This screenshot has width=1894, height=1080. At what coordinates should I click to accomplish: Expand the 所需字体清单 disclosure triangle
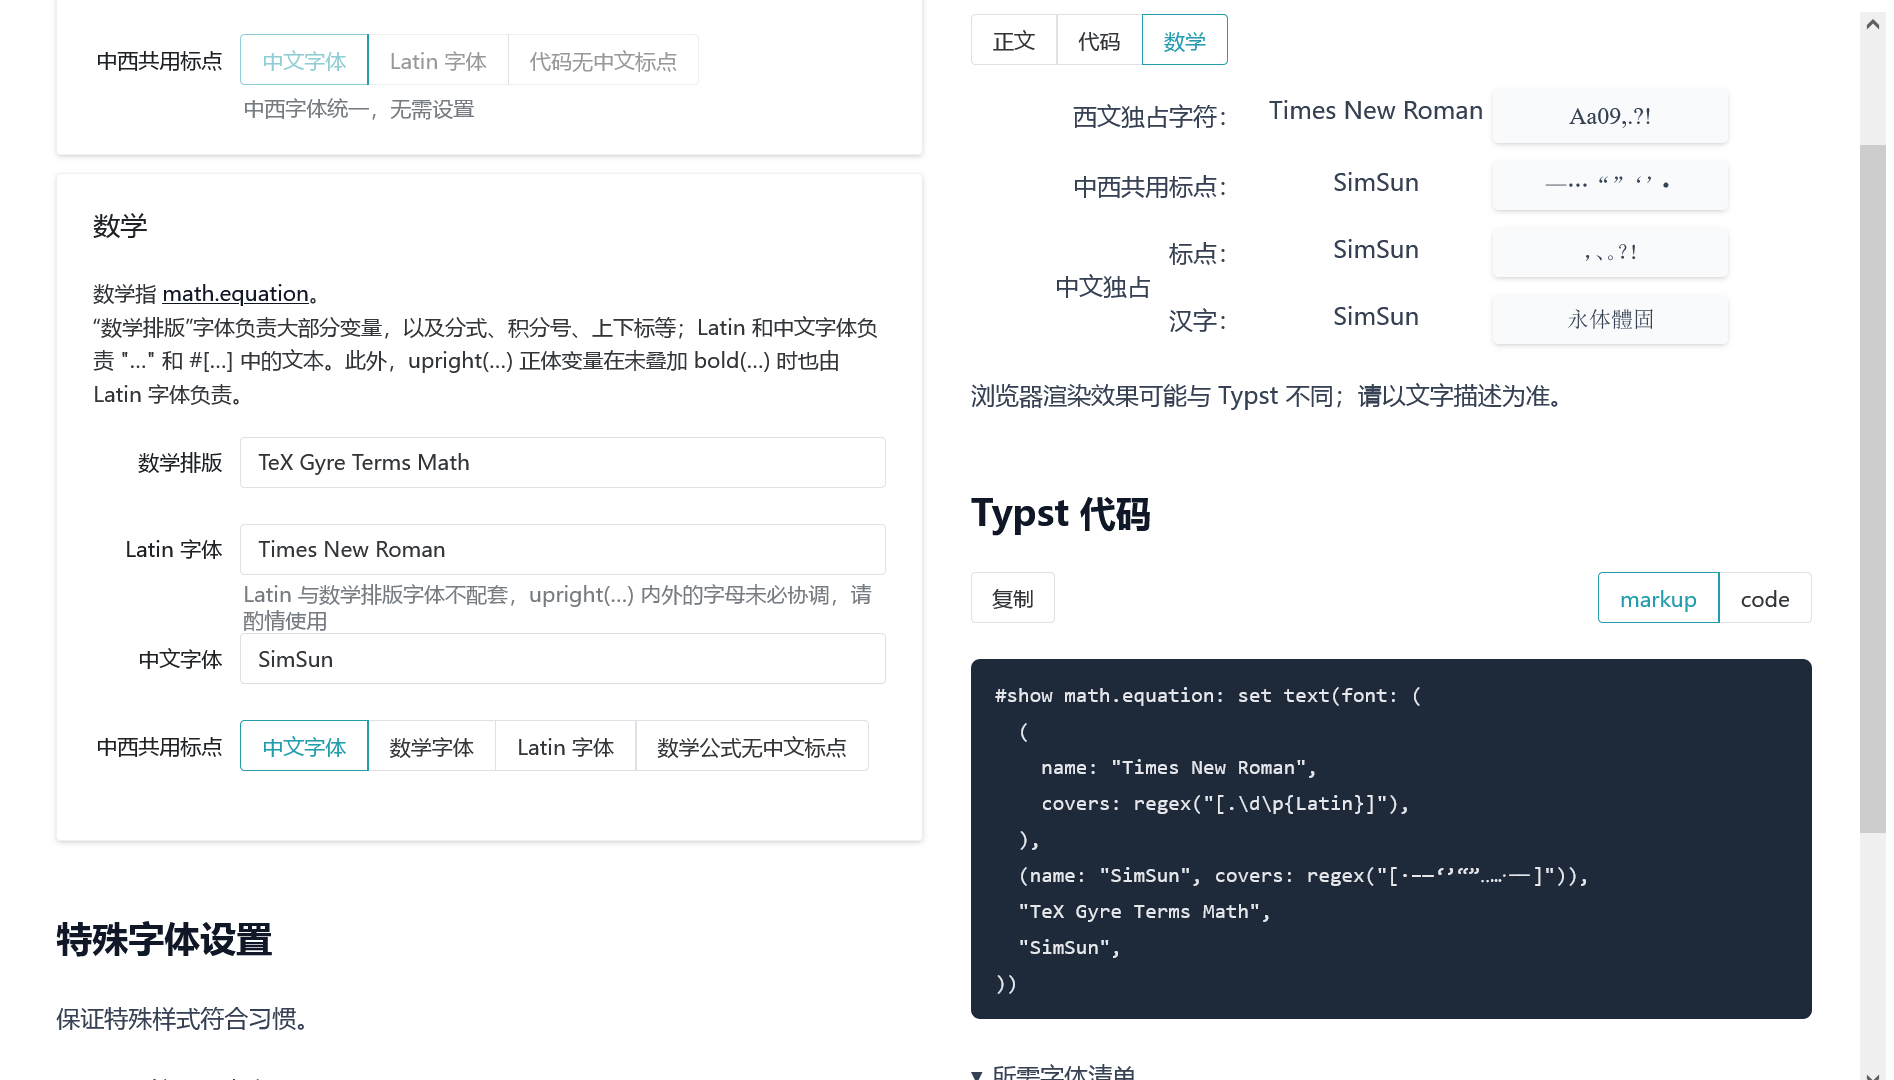[977, 1074]
